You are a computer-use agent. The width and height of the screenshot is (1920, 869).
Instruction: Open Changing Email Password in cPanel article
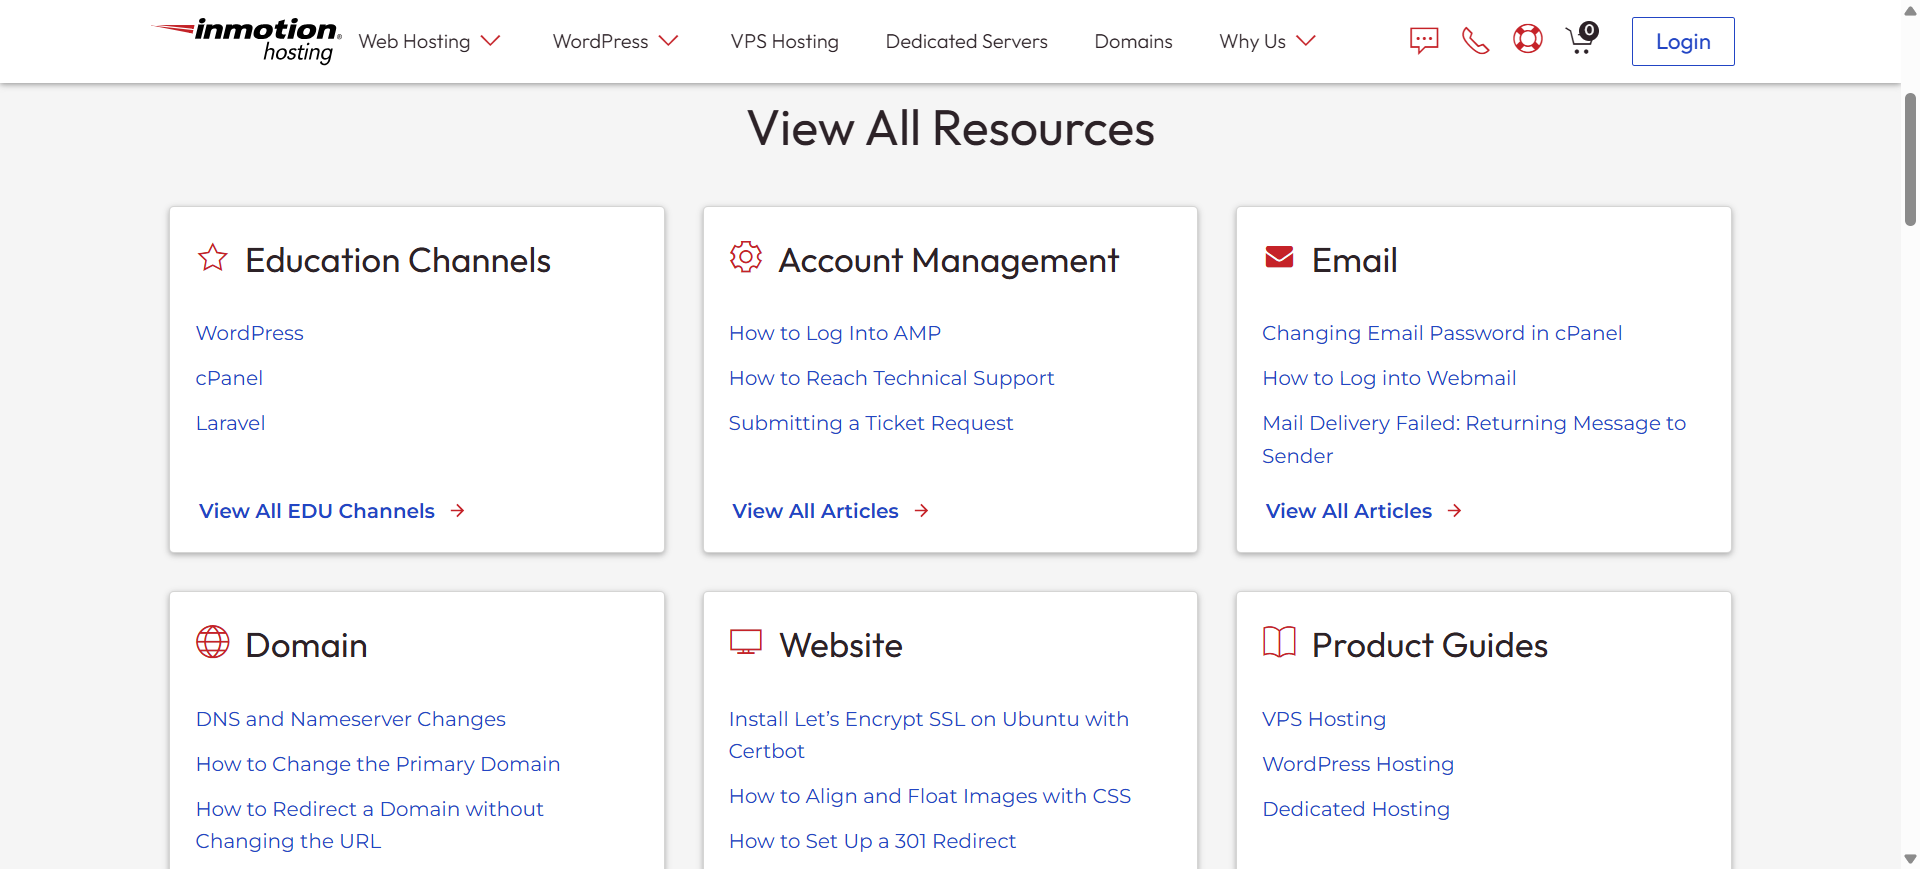(1442, 333)
